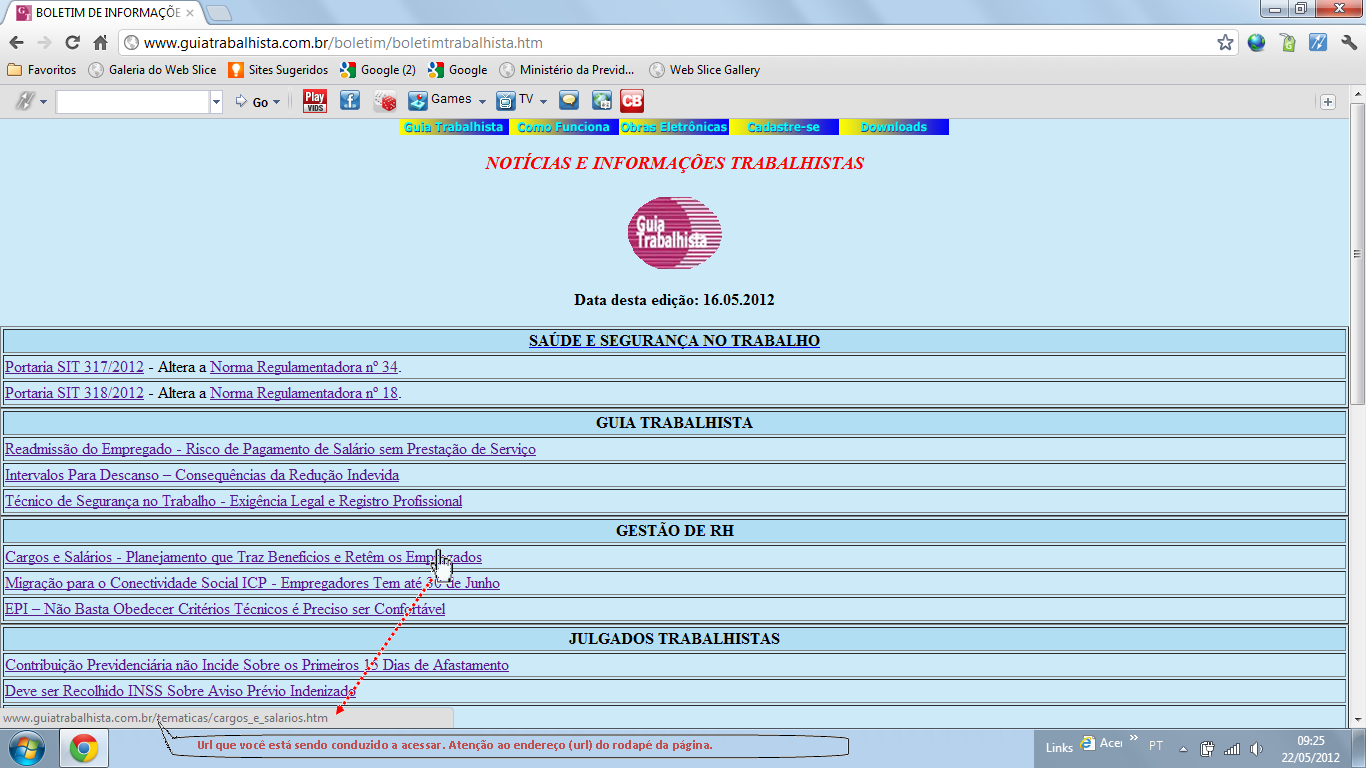Image resolution: width=1366 pixels, height=768 pixels.
Task: Click the red dice icon in toolbar
Action: 385,101
